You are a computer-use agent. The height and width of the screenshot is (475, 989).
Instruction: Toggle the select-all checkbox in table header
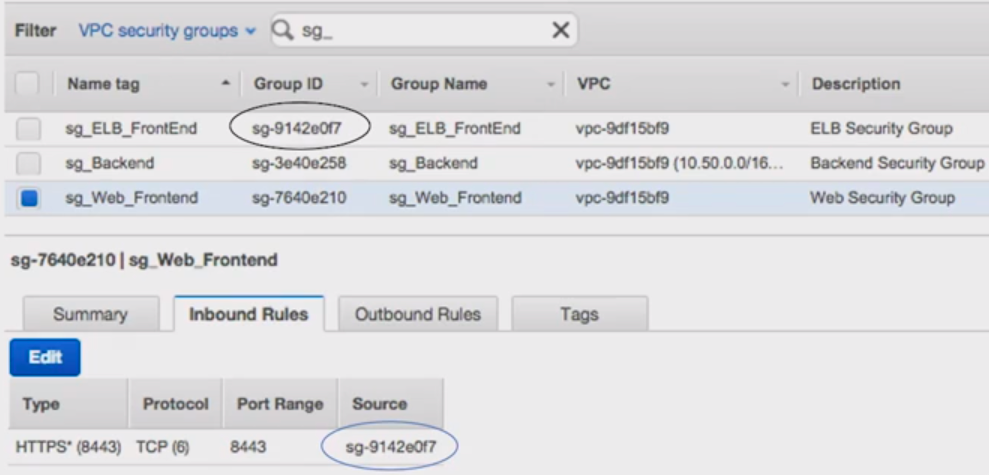27,83
